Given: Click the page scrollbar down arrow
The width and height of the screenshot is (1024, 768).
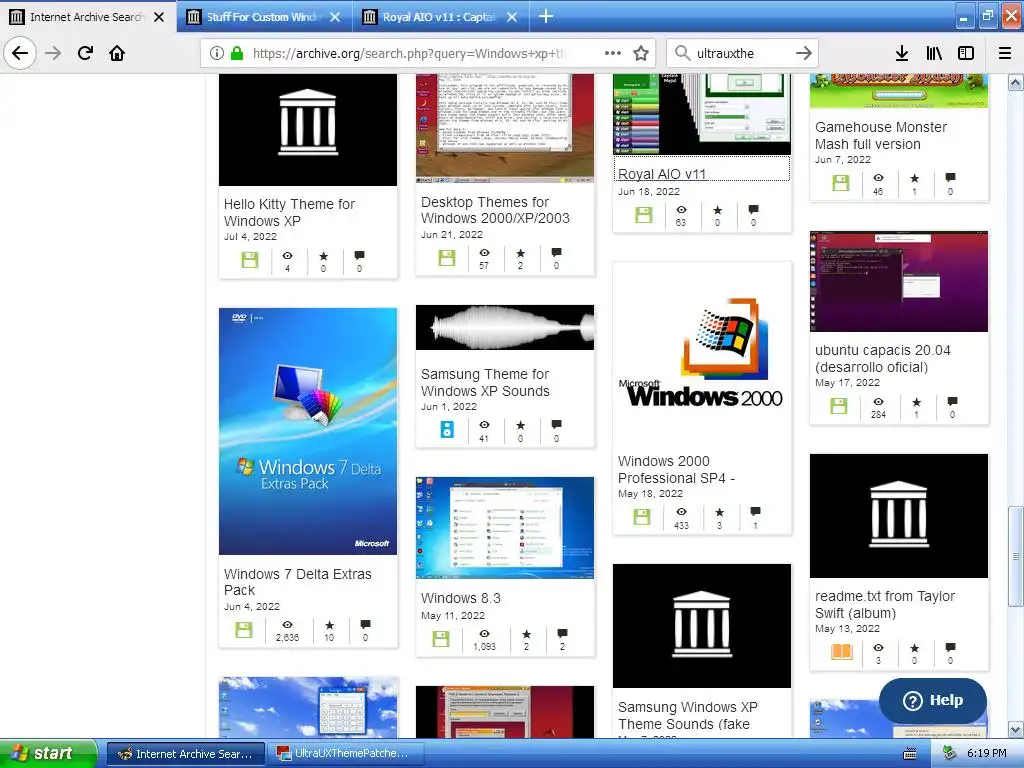Looking at the screenshot, I should click(x=1016, y=729).
